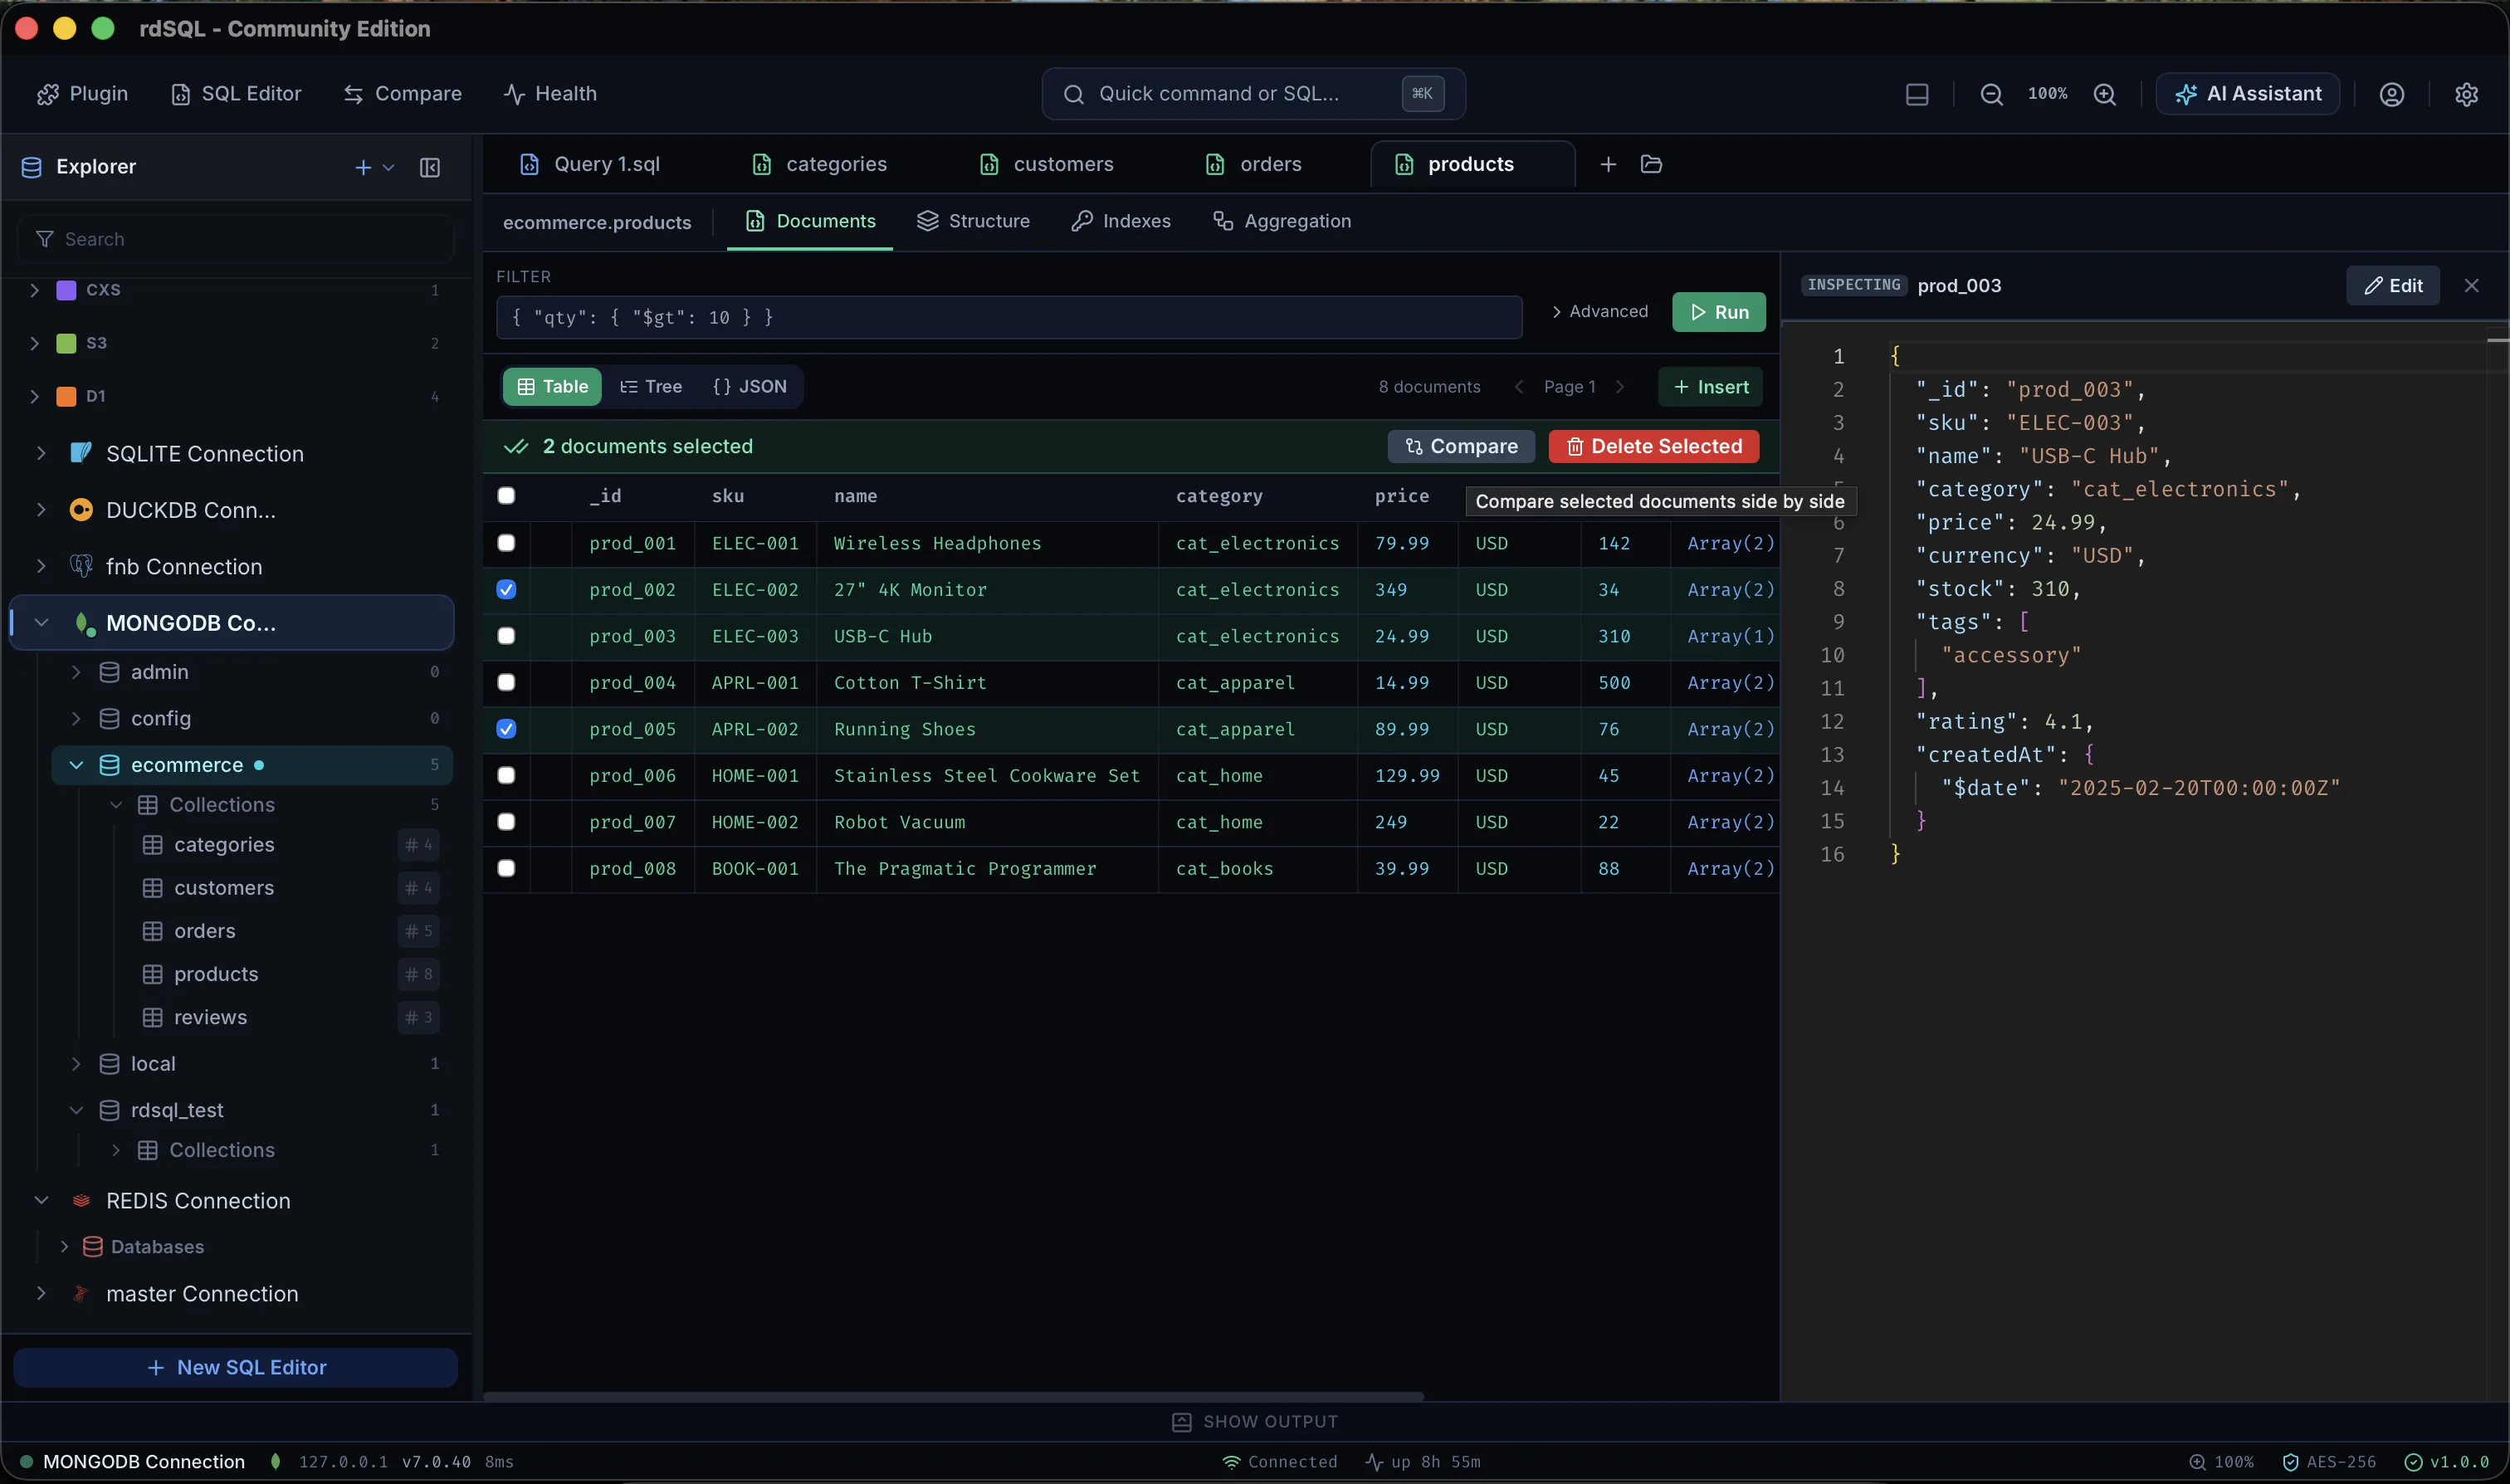Screen dimensions: 2510x1484
Task: Click the AES-256 shield status icon
Action: click(2290, 1462)
